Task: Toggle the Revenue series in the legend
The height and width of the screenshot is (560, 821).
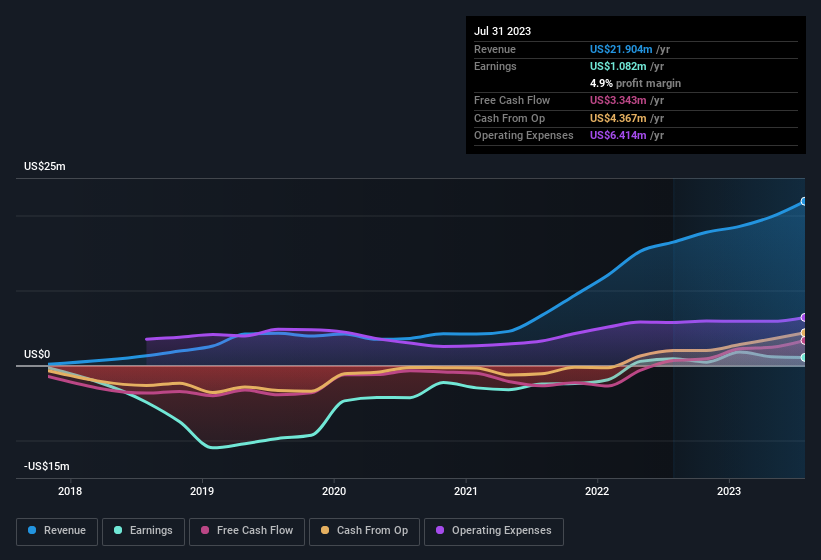Action: click(57, 531)
